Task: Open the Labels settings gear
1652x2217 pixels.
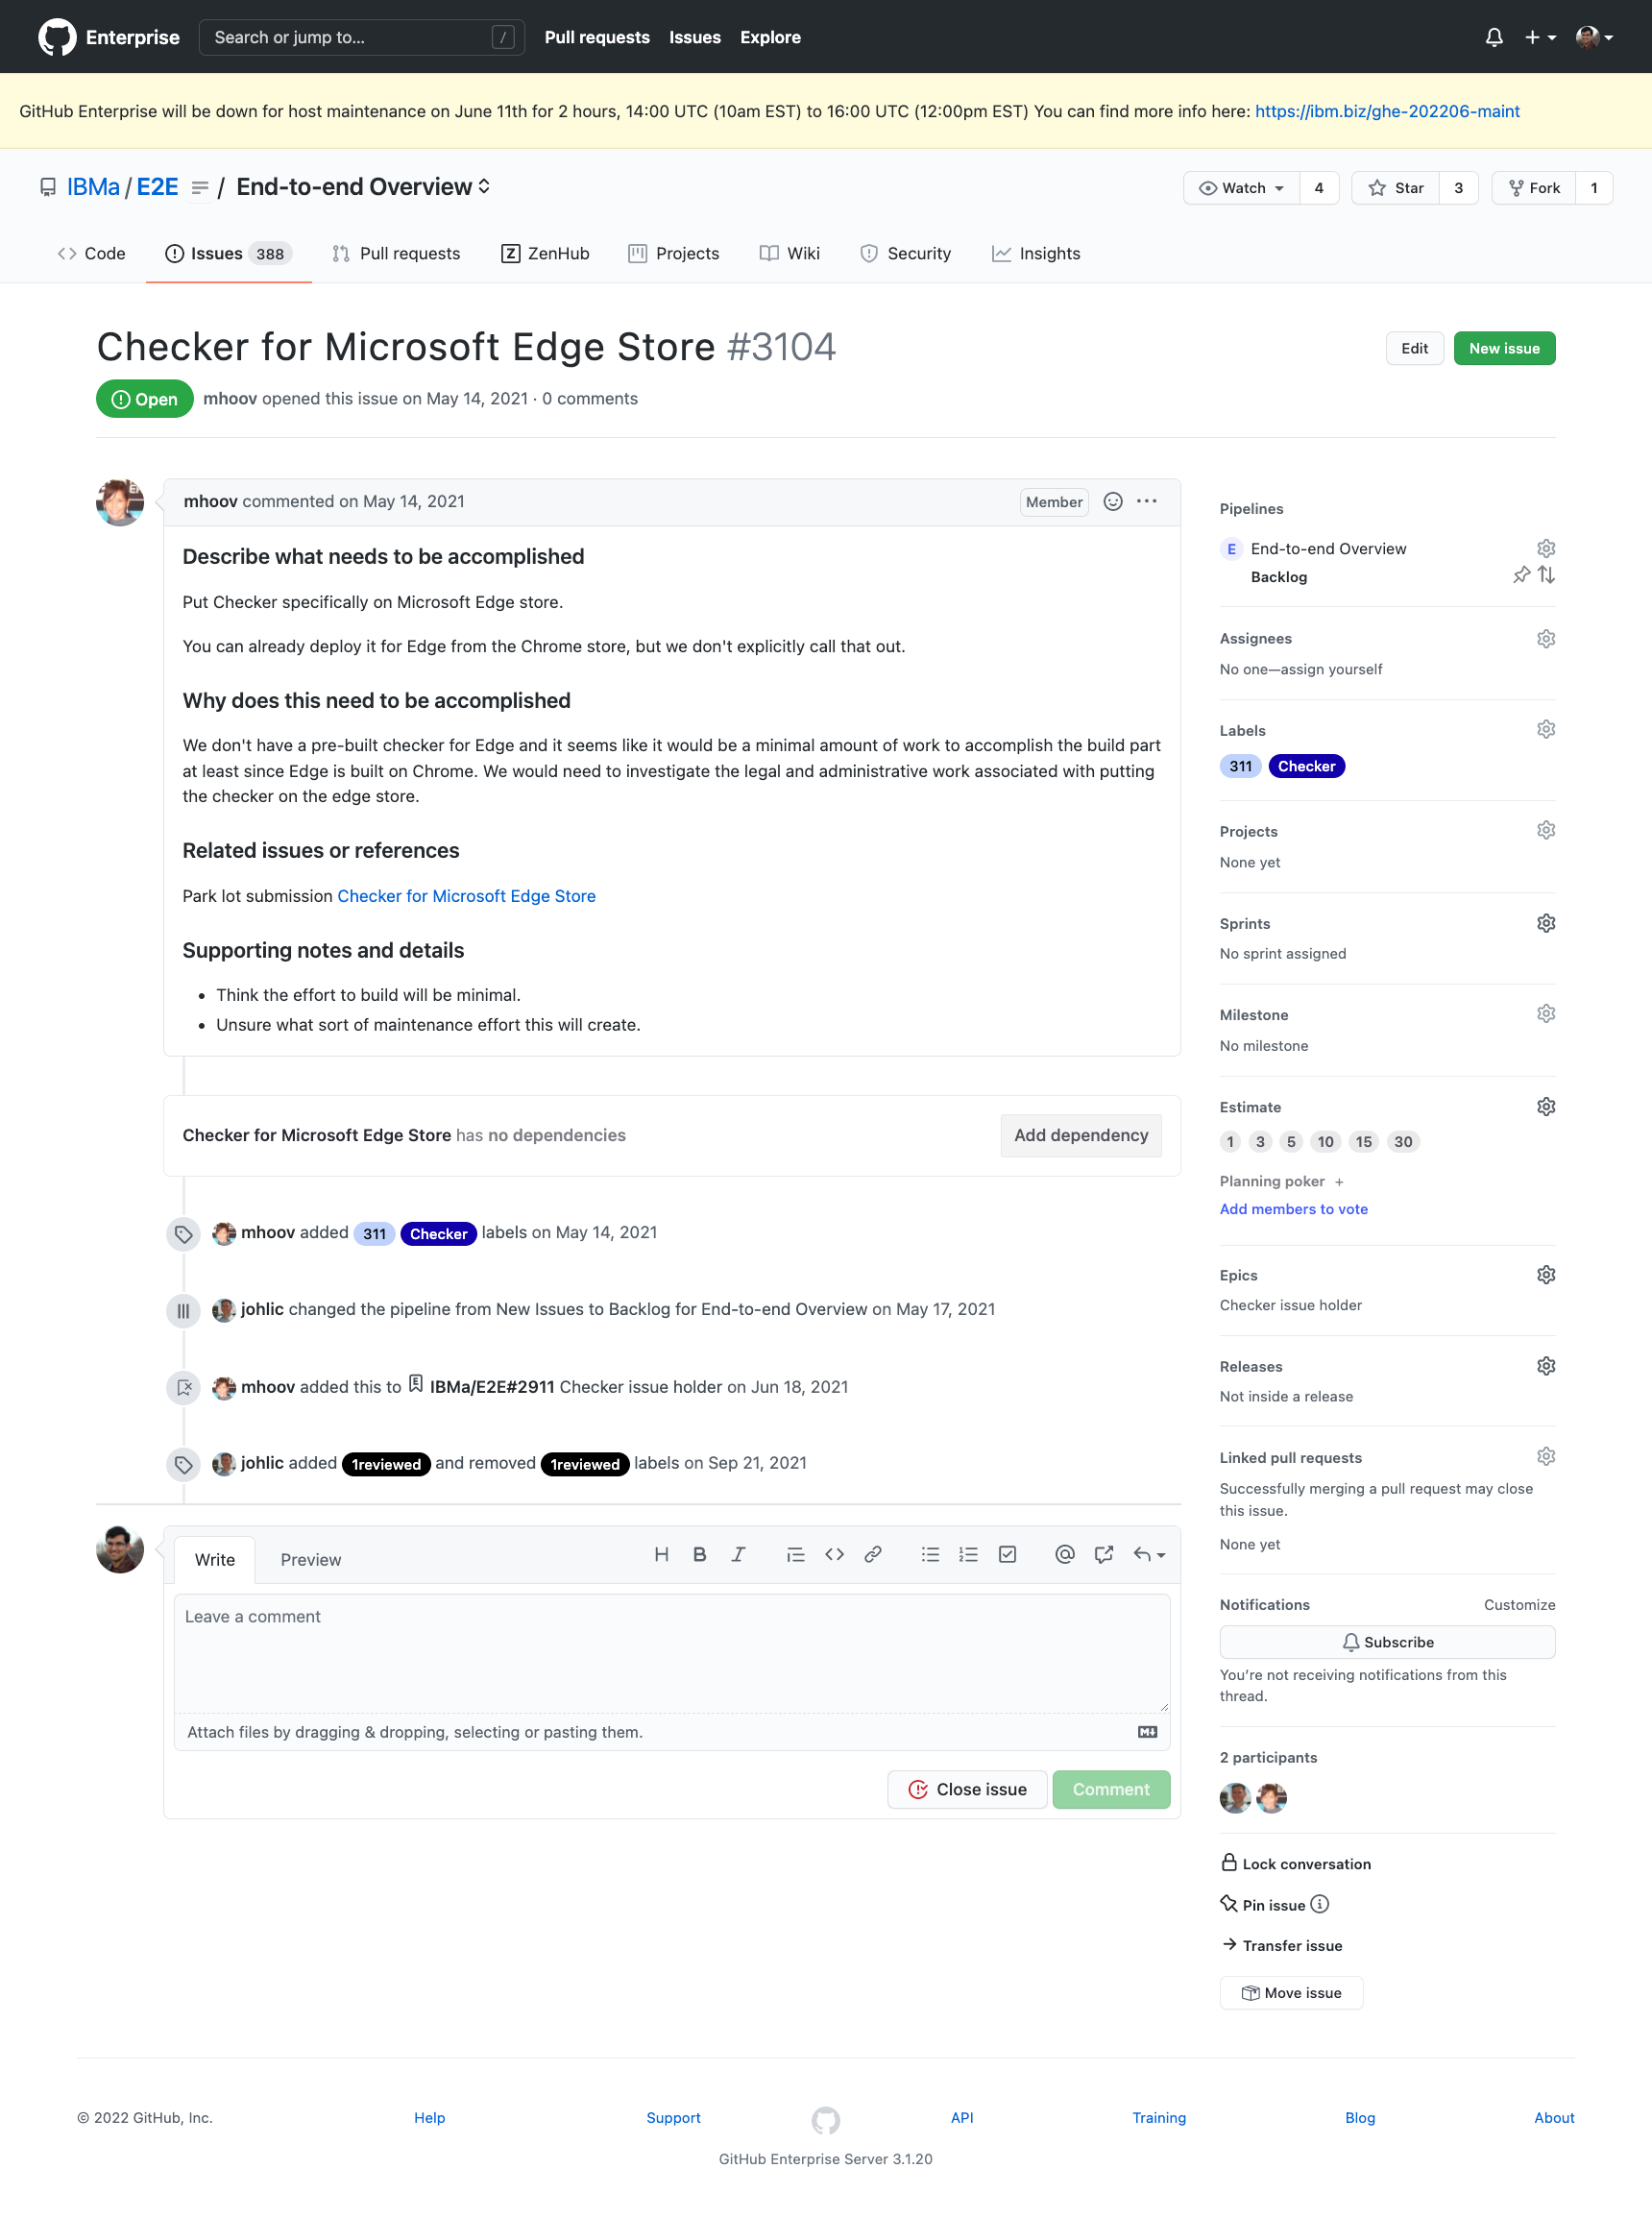Action: [x=1545, y=729]
